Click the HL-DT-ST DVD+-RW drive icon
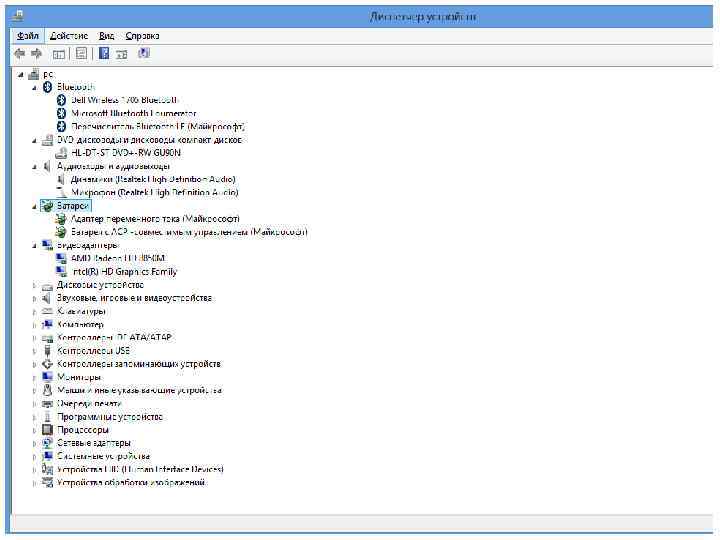This screenshot has height=540, width=720. point(61,153)
